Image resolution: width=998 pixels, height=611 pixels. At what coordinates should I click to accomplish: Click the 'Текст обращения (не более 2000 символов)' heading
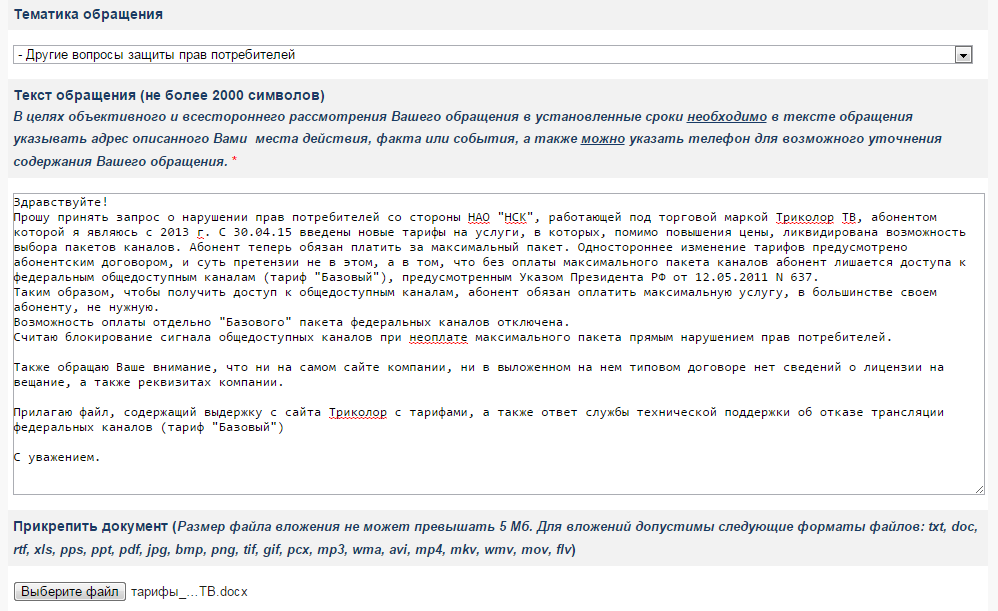tap(169, 95)
